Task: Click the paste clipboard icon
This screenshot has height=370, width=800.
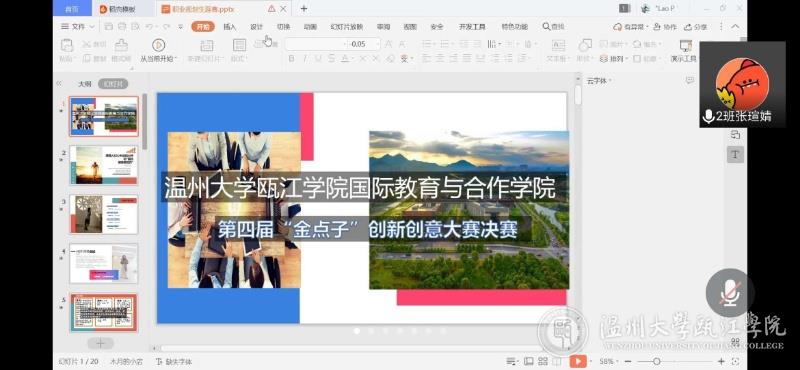Action: tap(67, 45)
